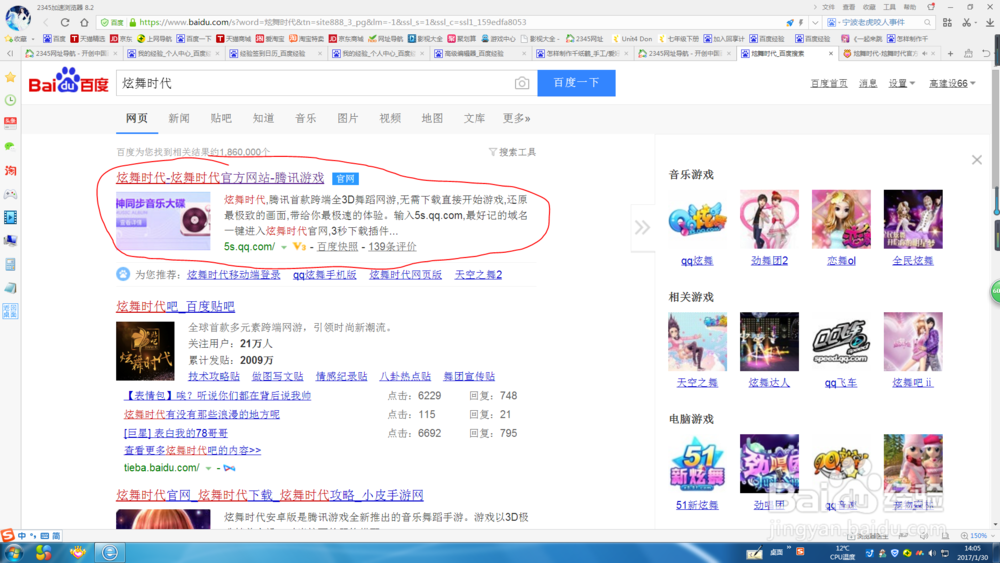Reload the page with the refresh icon
This screenshot has width=1000, height=563.
coord(64,22)
